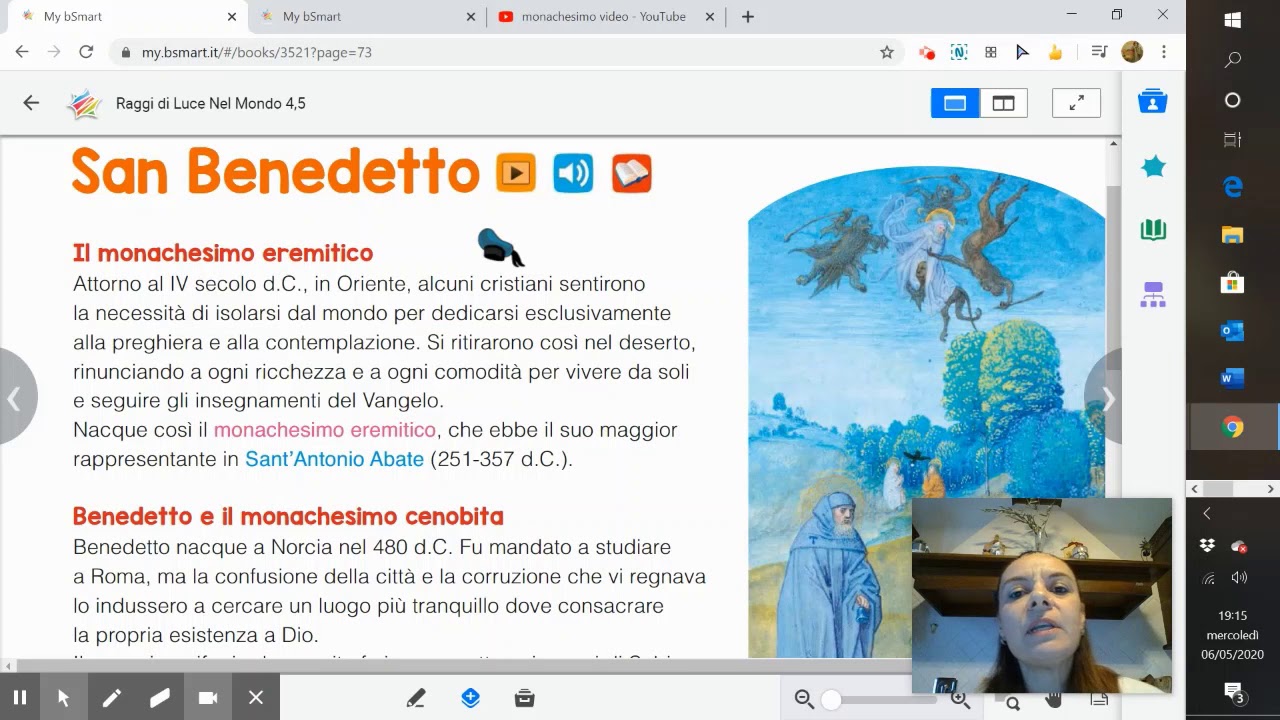The width and height of the screenshot is (1280, 720).
Task: Open the red book resource icon
Action: pyautogui.click(x=632, y=173)
